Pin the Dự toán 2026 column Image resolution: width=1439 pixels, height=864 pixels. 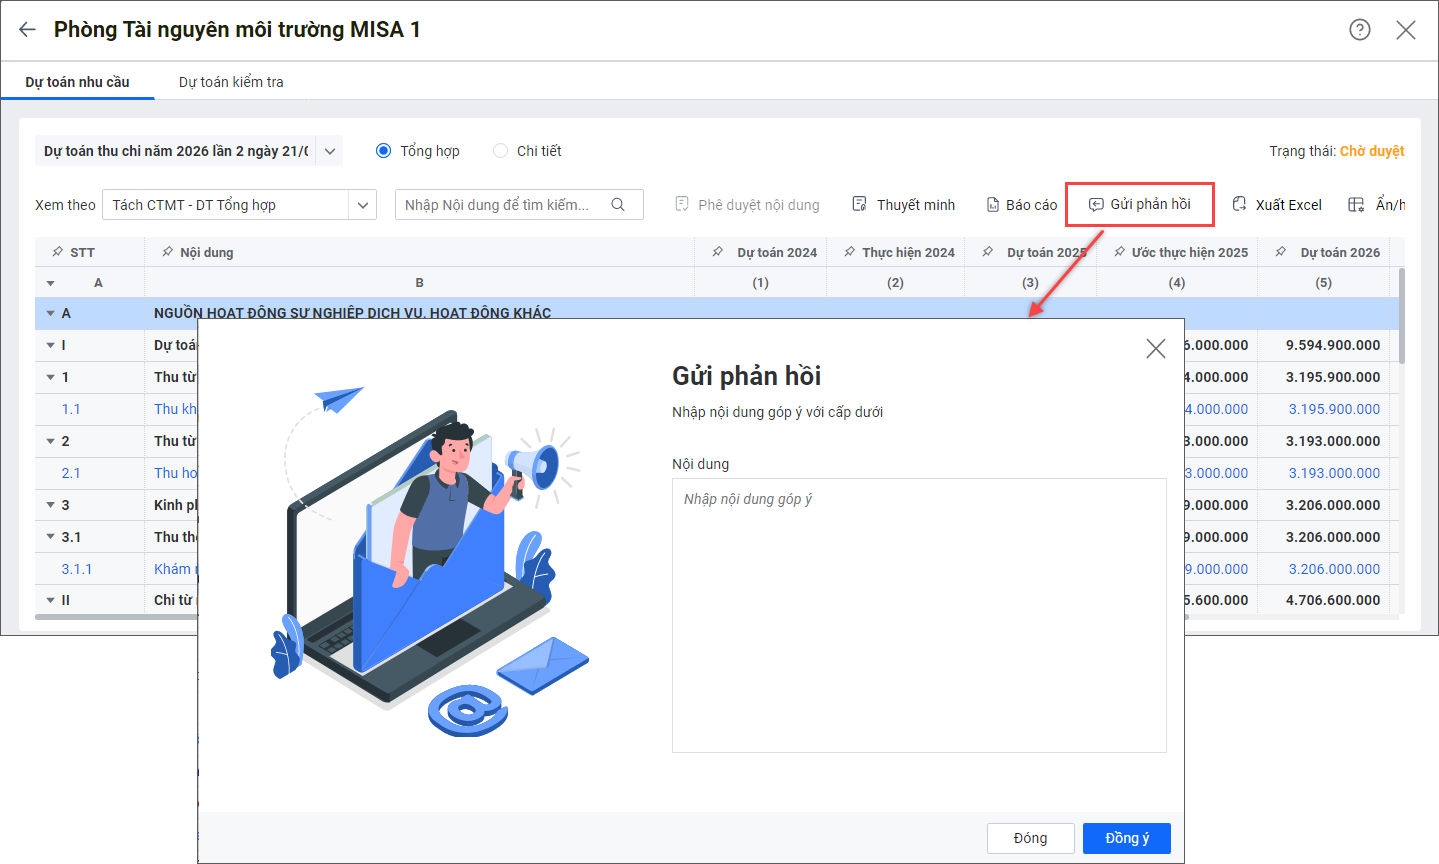(x=1281, y=253)
